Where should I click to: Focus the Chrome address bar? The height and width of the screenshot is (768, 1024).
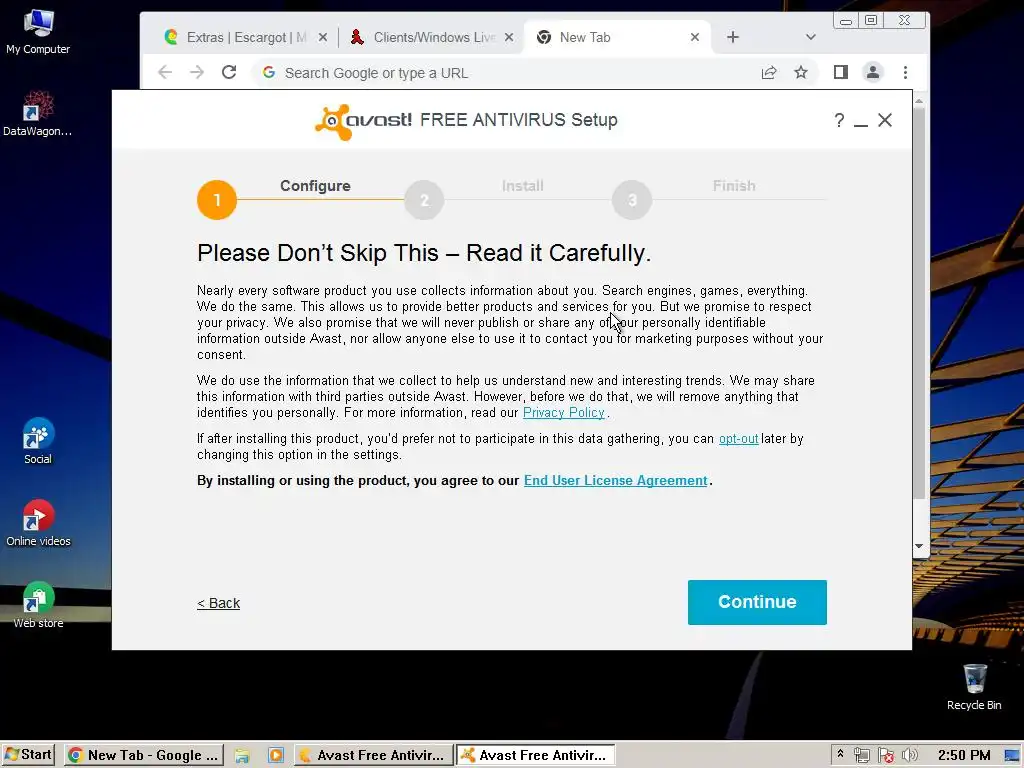(509, 73)
